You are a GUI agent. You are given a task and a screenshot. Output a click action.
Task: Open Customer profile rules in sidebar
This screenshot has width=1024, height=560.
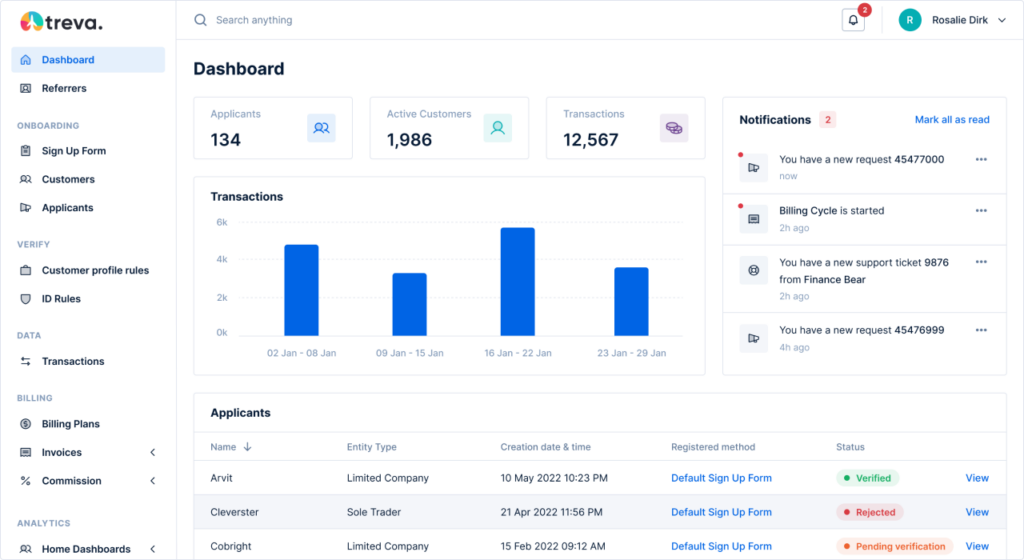(95, 271)
